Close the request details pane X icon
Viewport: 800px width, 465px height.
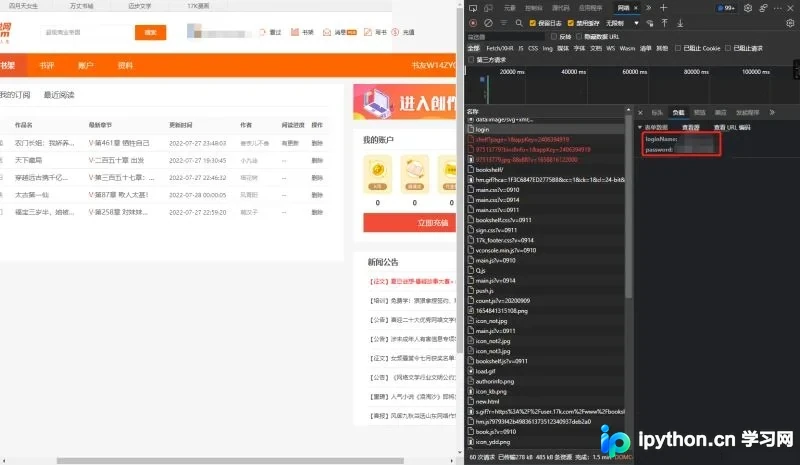point(640,112)
